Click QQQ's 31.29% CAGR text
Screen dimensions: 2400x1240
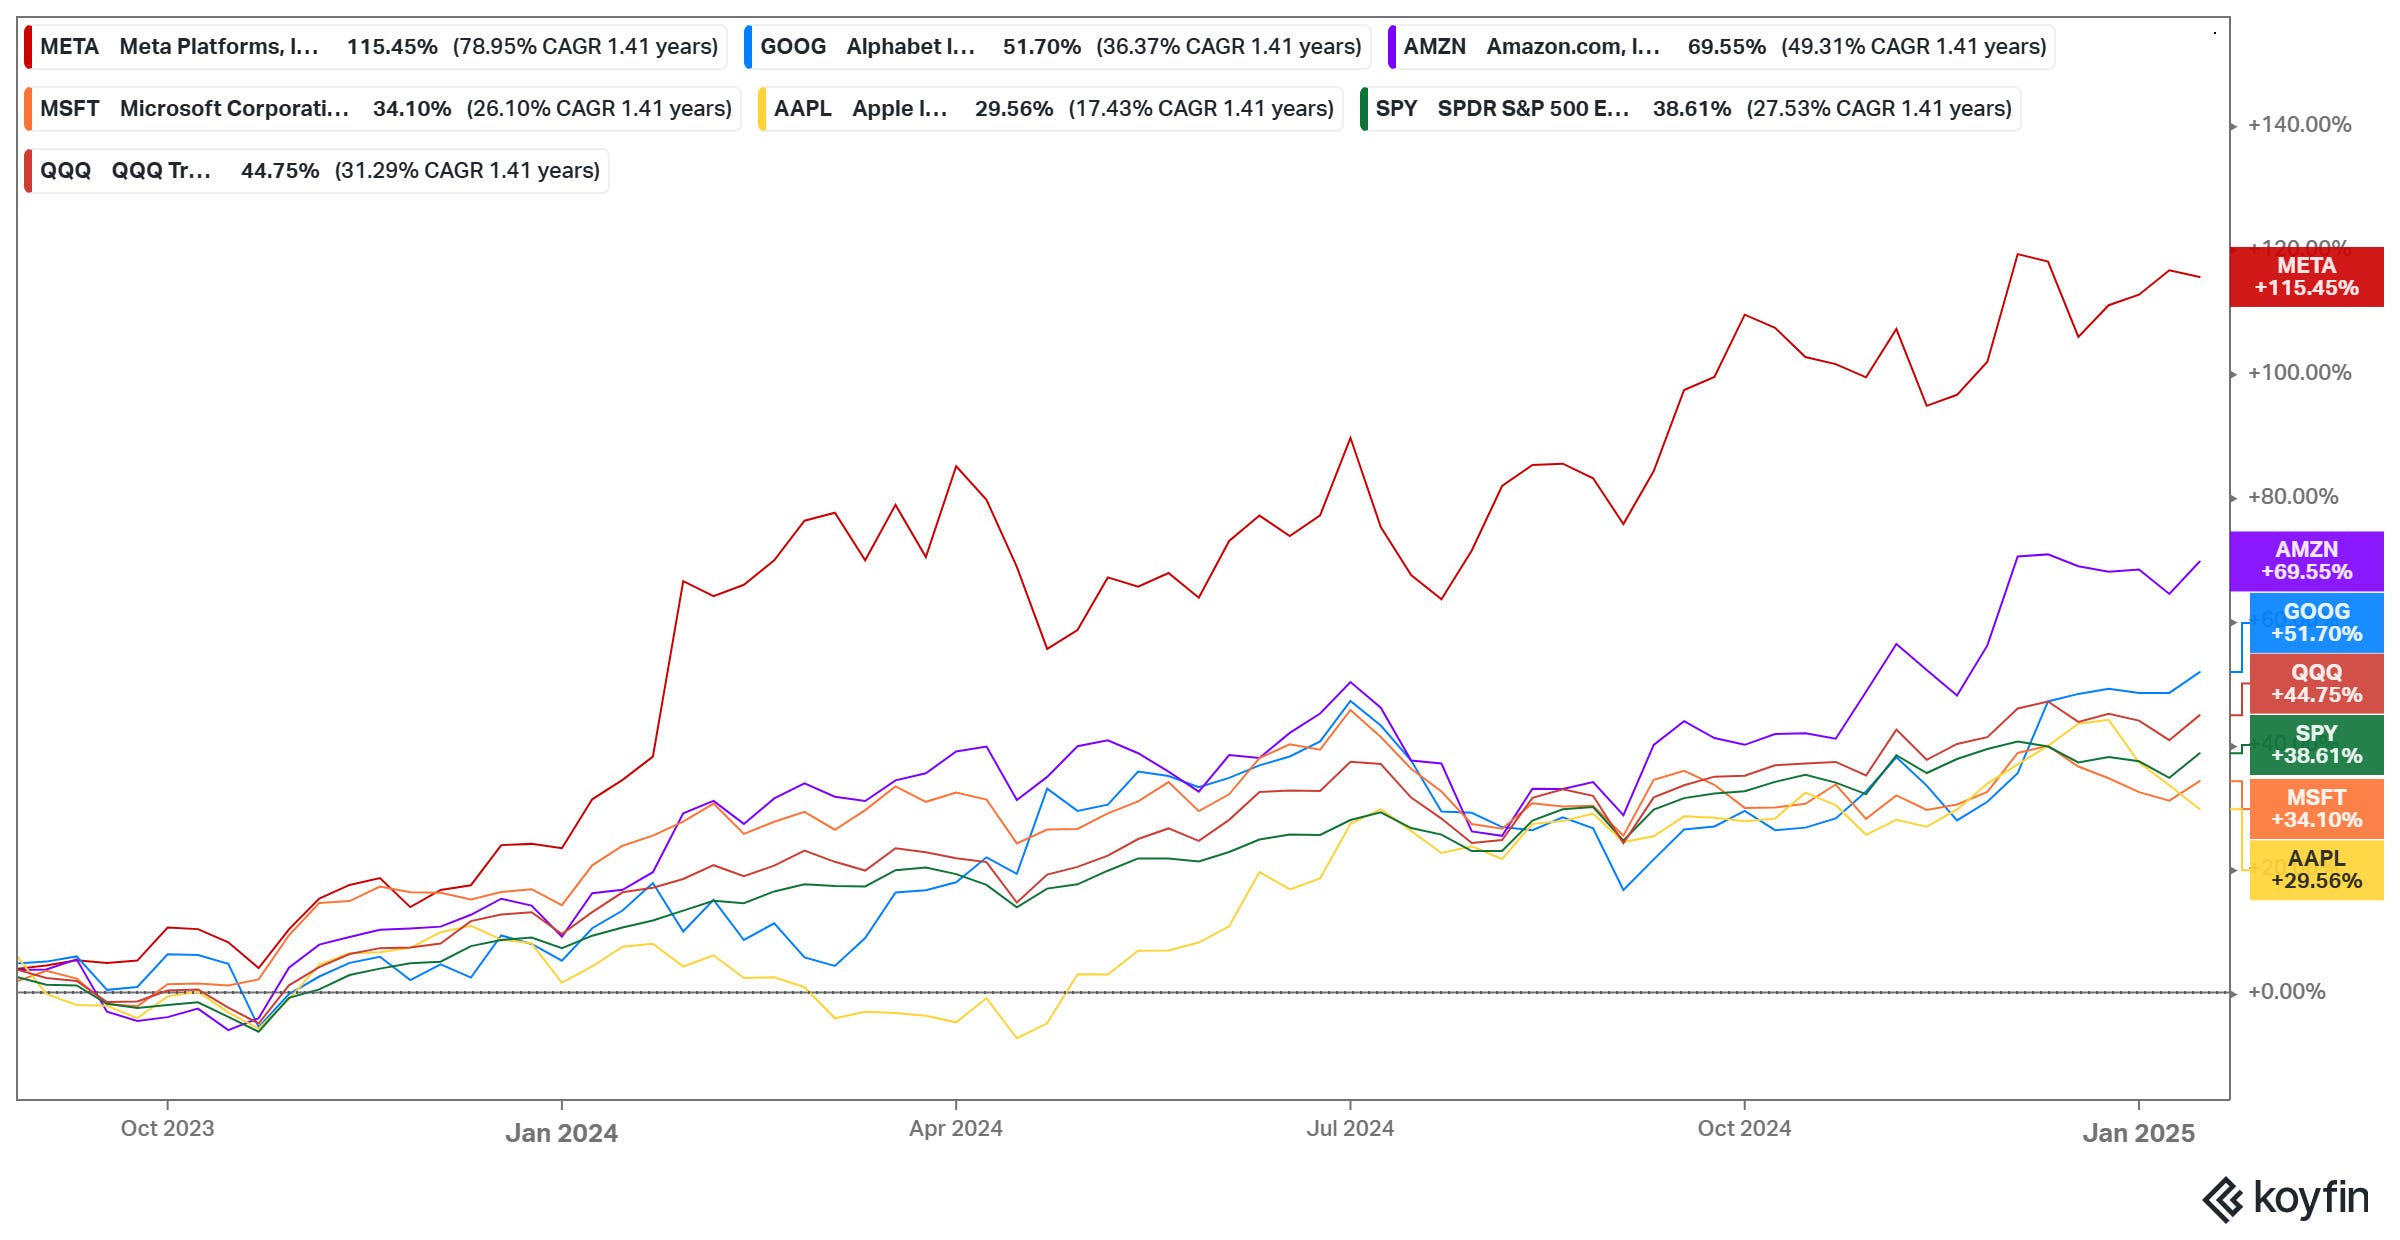[x=467, y=171]
